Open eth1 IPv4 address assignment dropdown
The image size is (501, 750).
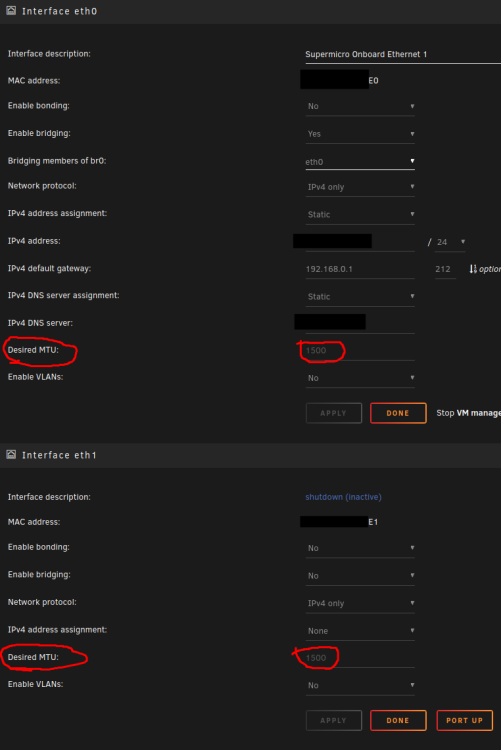click(360, 631)
